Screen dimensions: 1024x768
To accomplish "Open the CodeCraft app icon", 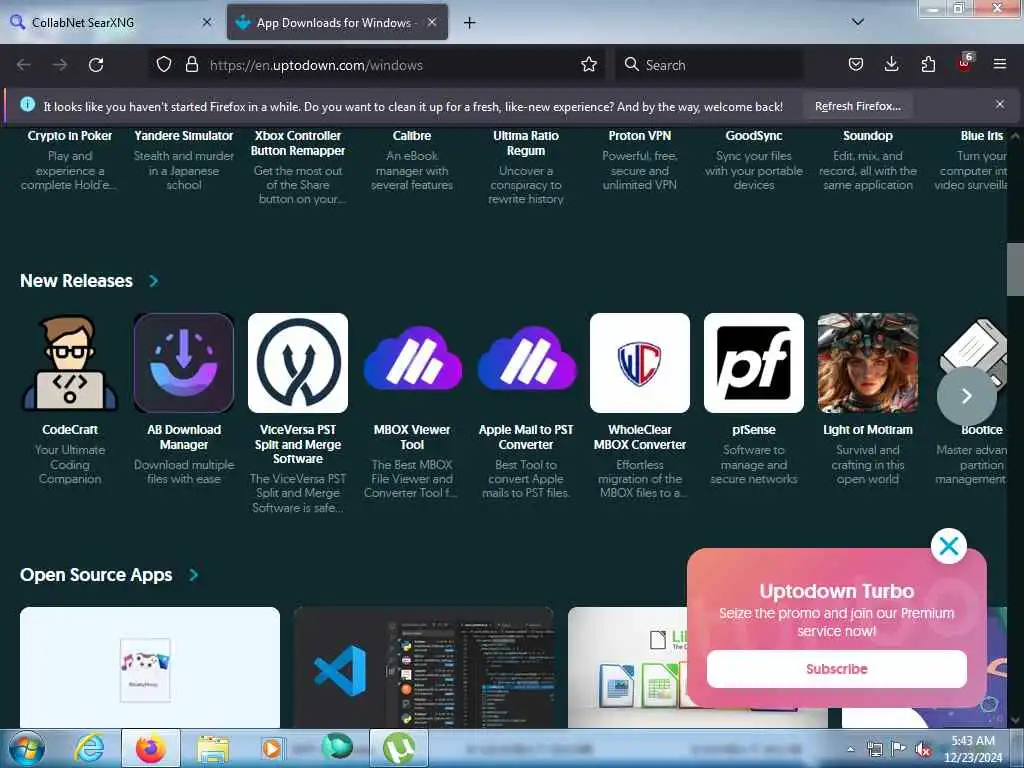I will [70, 363].
